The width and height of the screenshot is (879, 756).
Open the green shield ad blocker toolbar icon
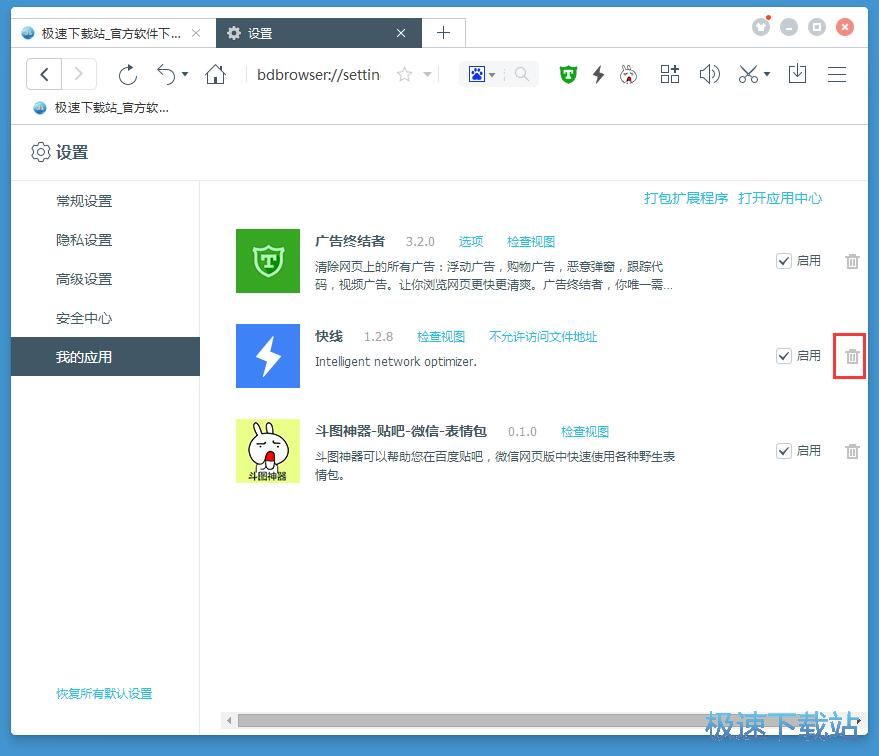568,74
